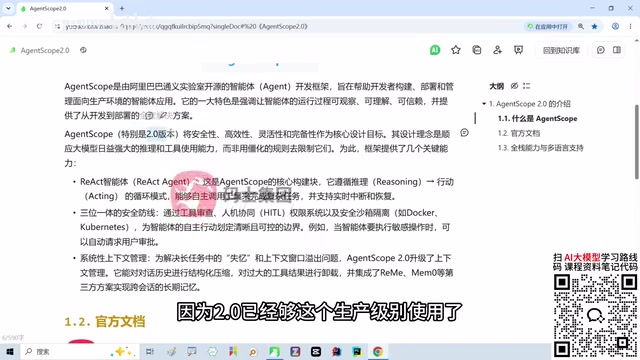Click the blue bookmark star icon
The width and height of the screenshot is (640, 360).
pos(595,26)
